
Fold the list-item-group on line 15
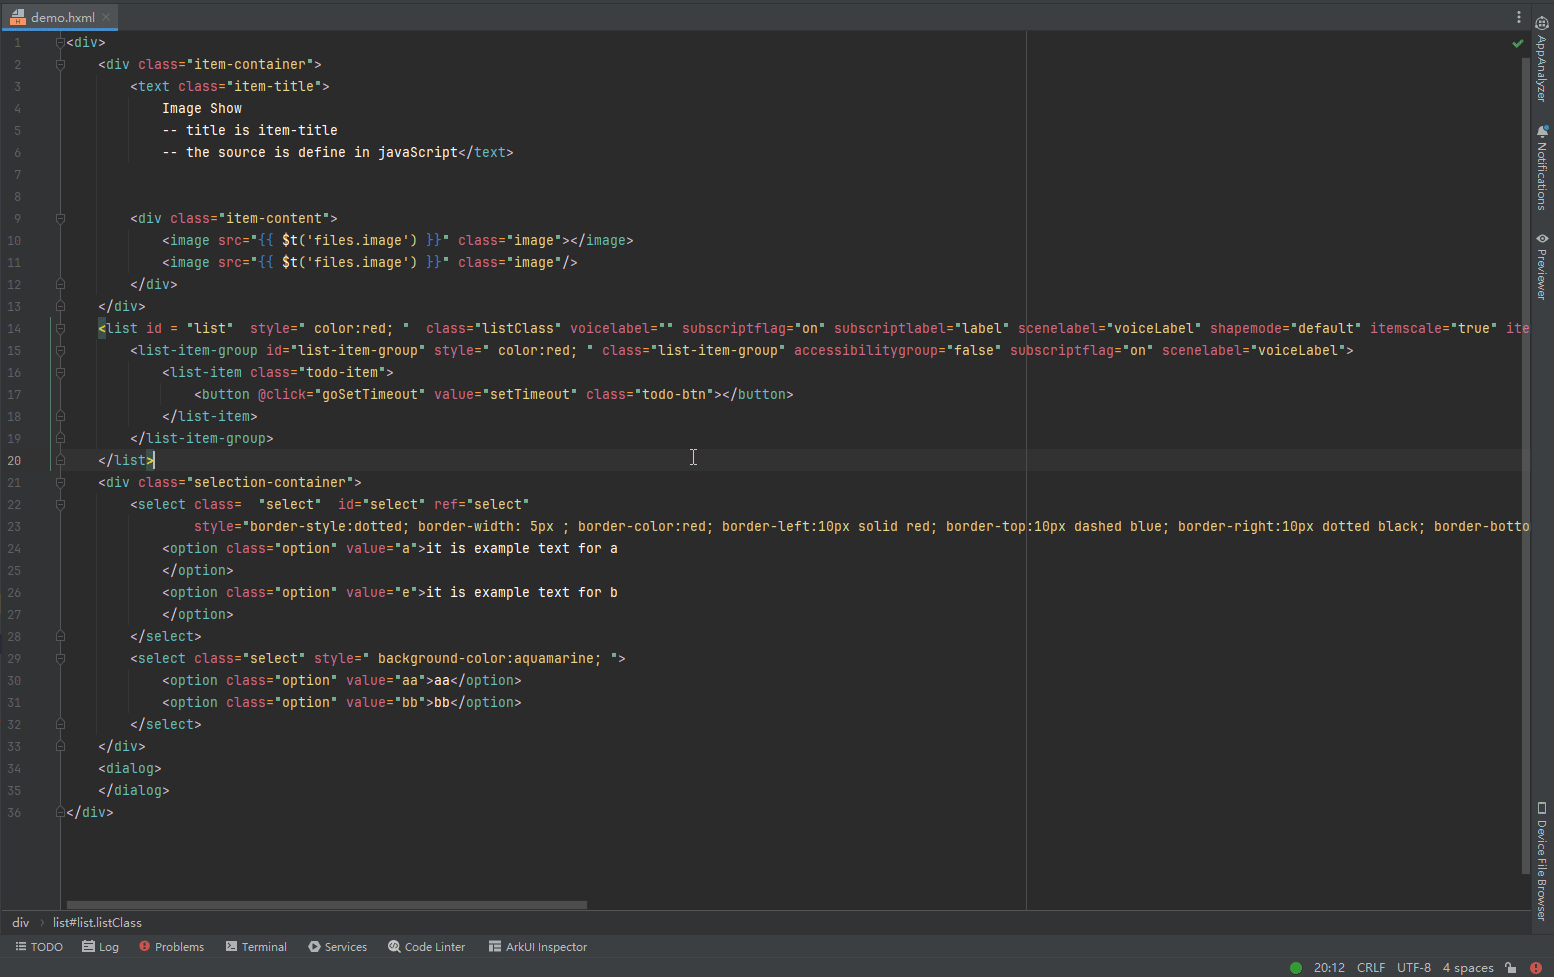coord(60,350)
